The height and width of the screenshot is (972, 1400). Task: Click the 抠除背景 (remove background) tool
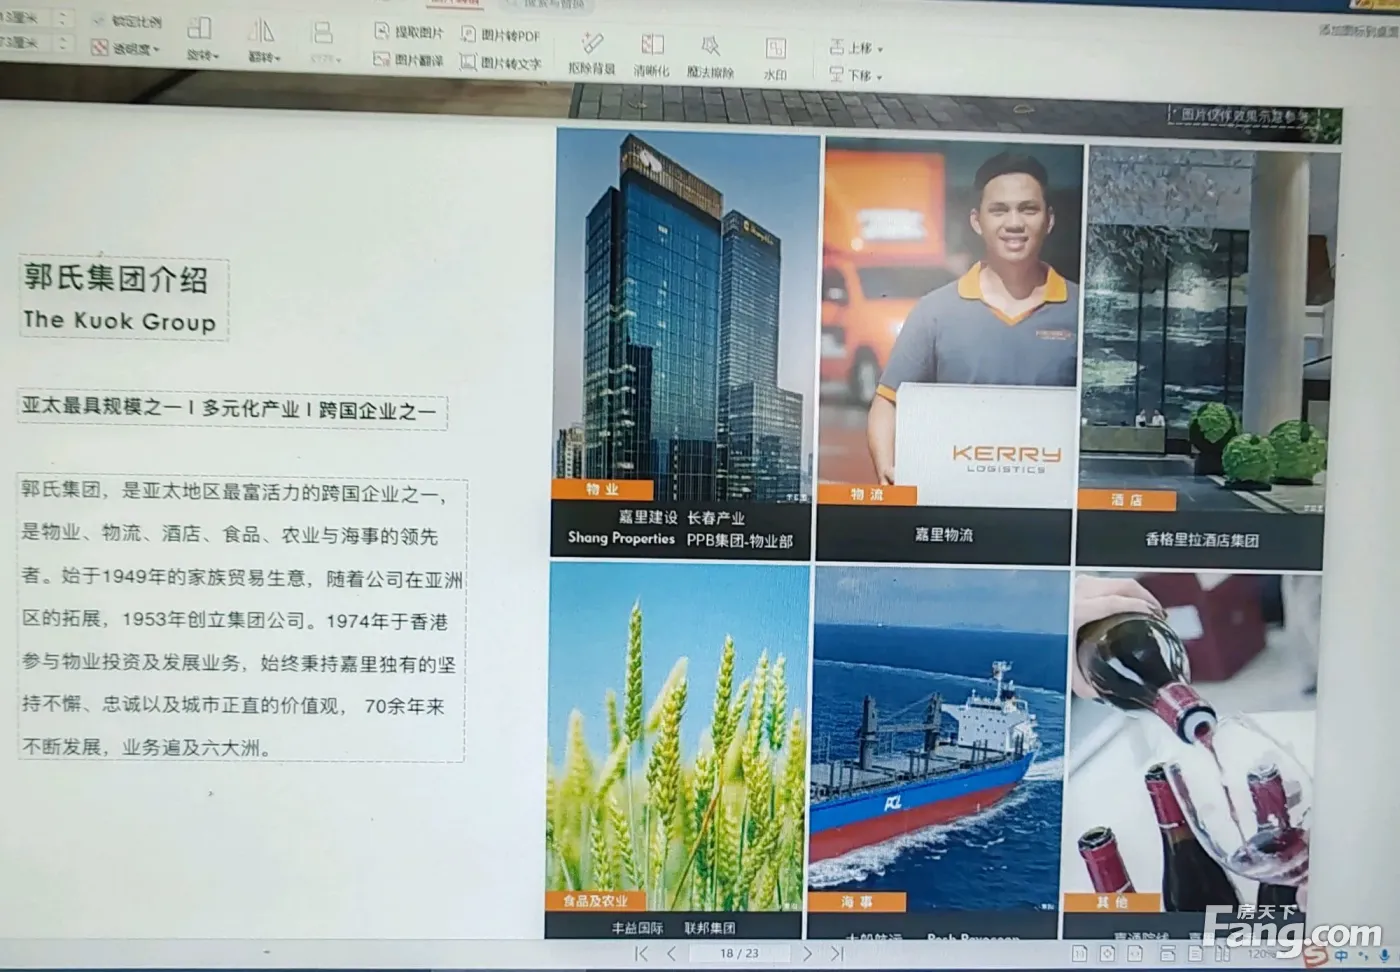[x=591, y=52]
